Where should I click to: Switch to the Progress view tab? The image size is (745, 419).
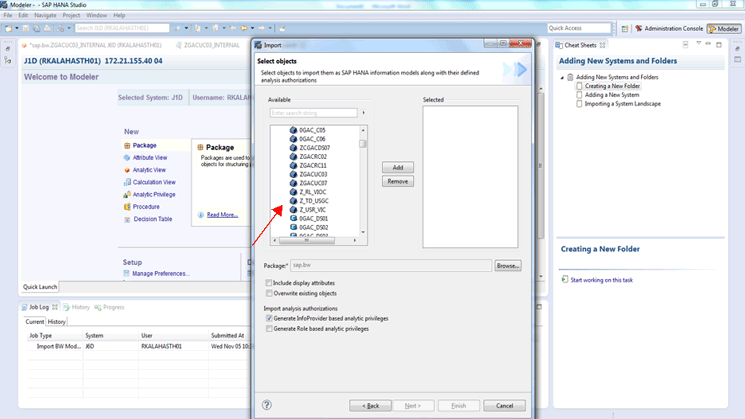(109, 307)
